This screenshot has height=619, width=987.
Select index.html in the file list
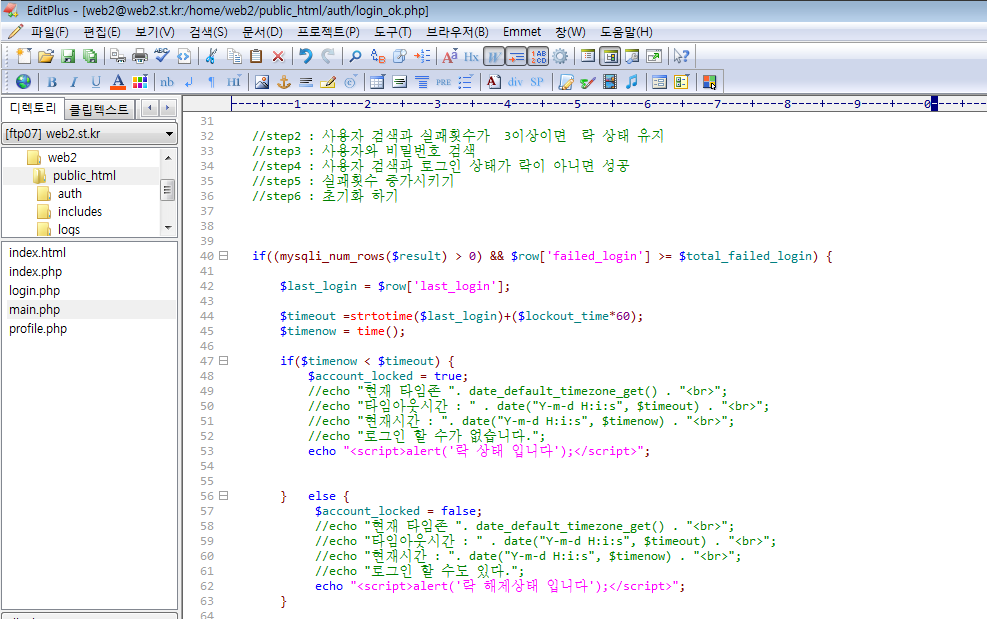(x=37, y=253)
